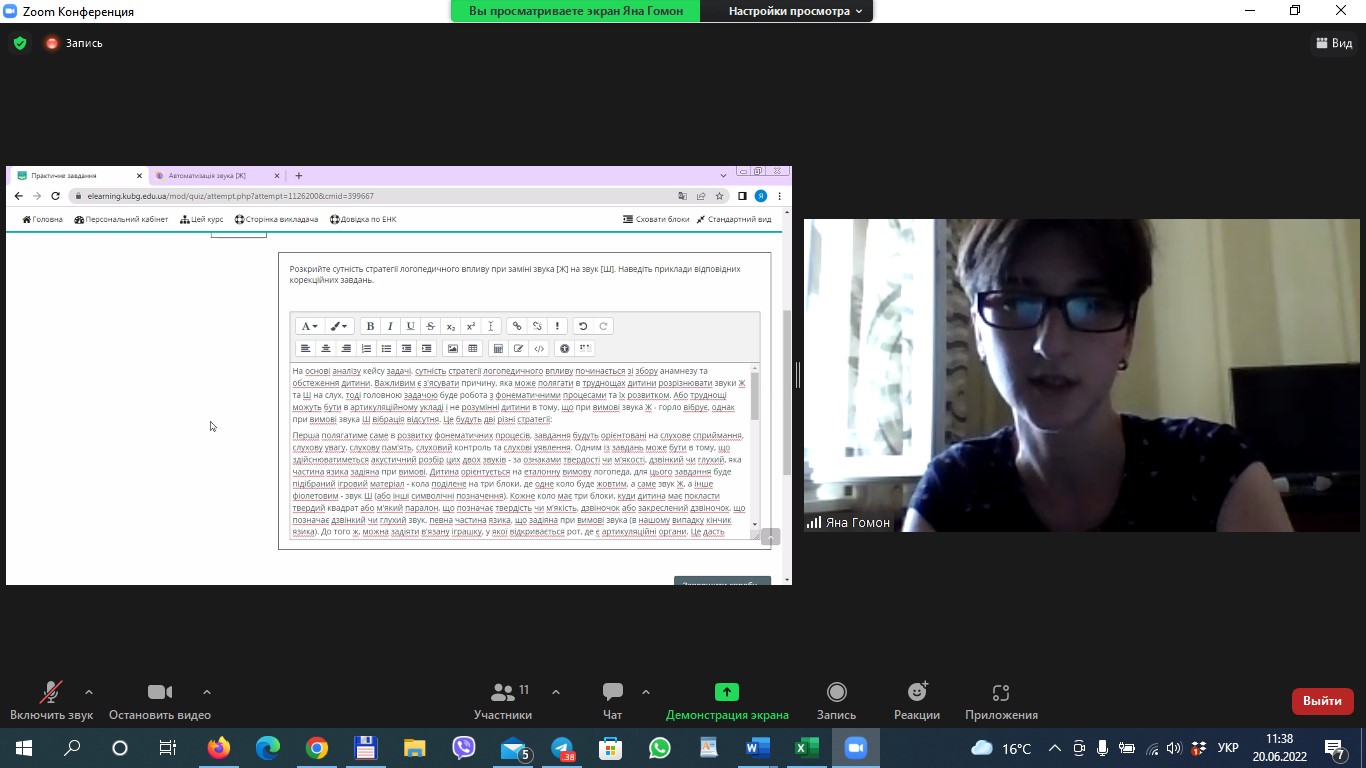
Task: Open Word from the Windows taskbar
Action: [758, 748]
